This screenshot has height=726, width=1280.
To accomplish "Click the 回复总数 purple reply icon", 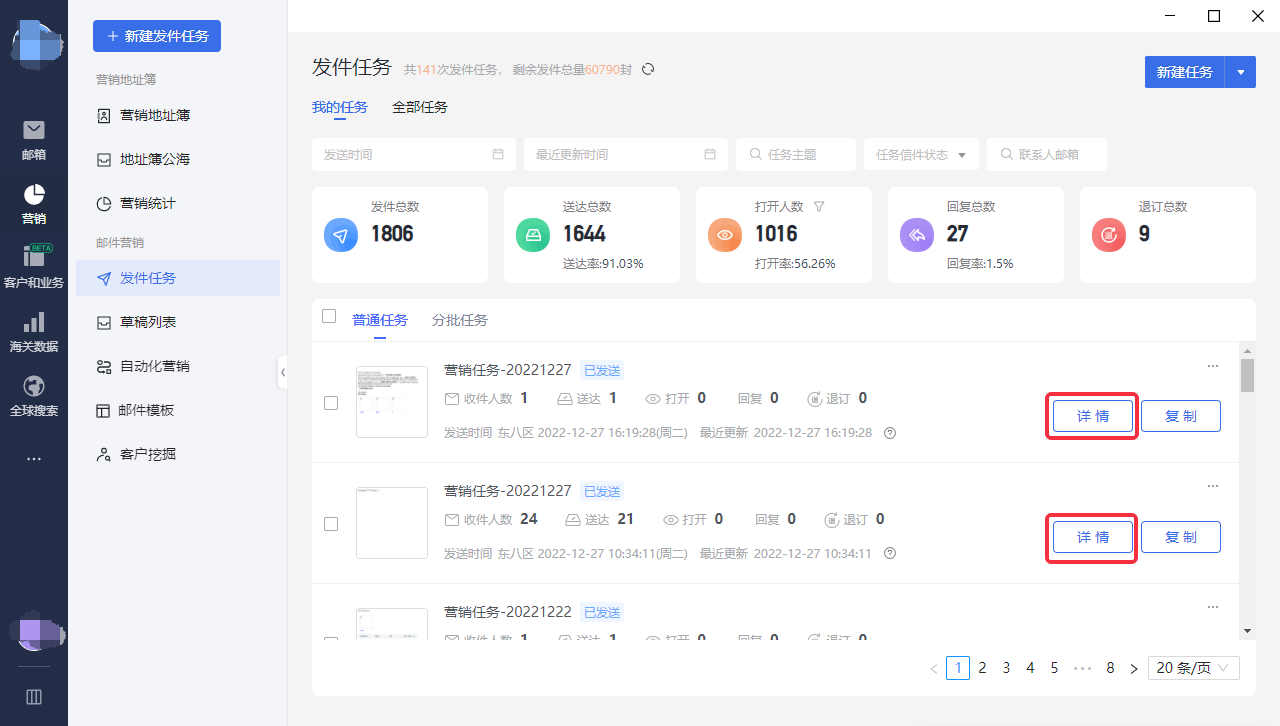I will coord(917,236).
